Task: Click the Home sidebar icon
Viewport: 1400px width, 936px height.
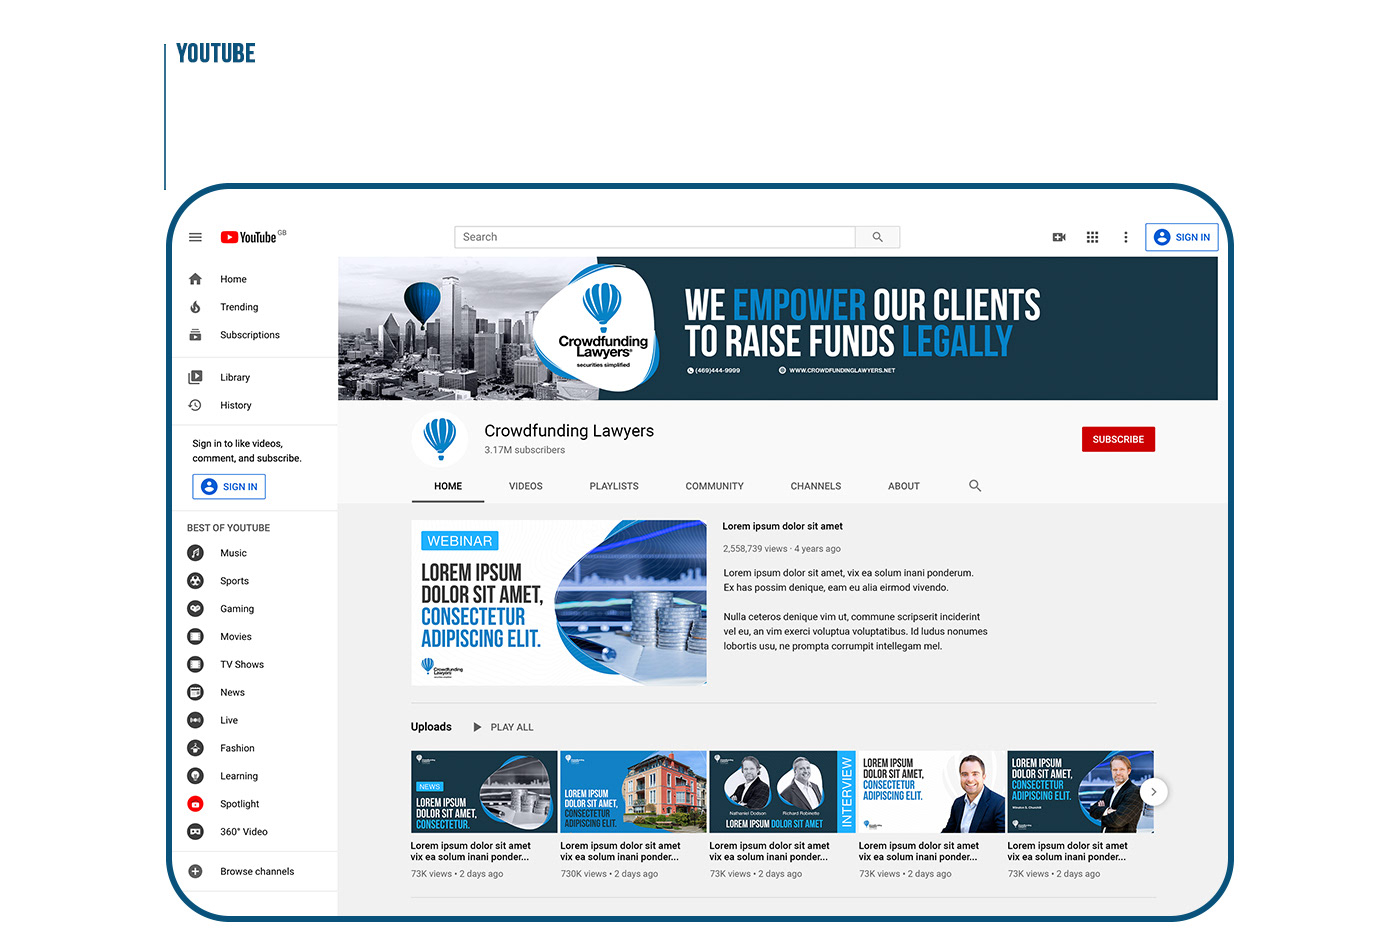Action: (x=195, y=279)
